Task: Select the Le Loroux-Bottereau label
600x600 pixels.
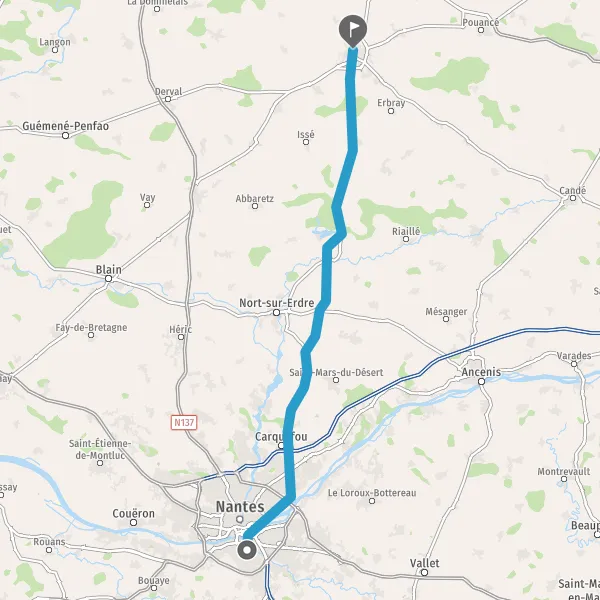Action: 372,493
